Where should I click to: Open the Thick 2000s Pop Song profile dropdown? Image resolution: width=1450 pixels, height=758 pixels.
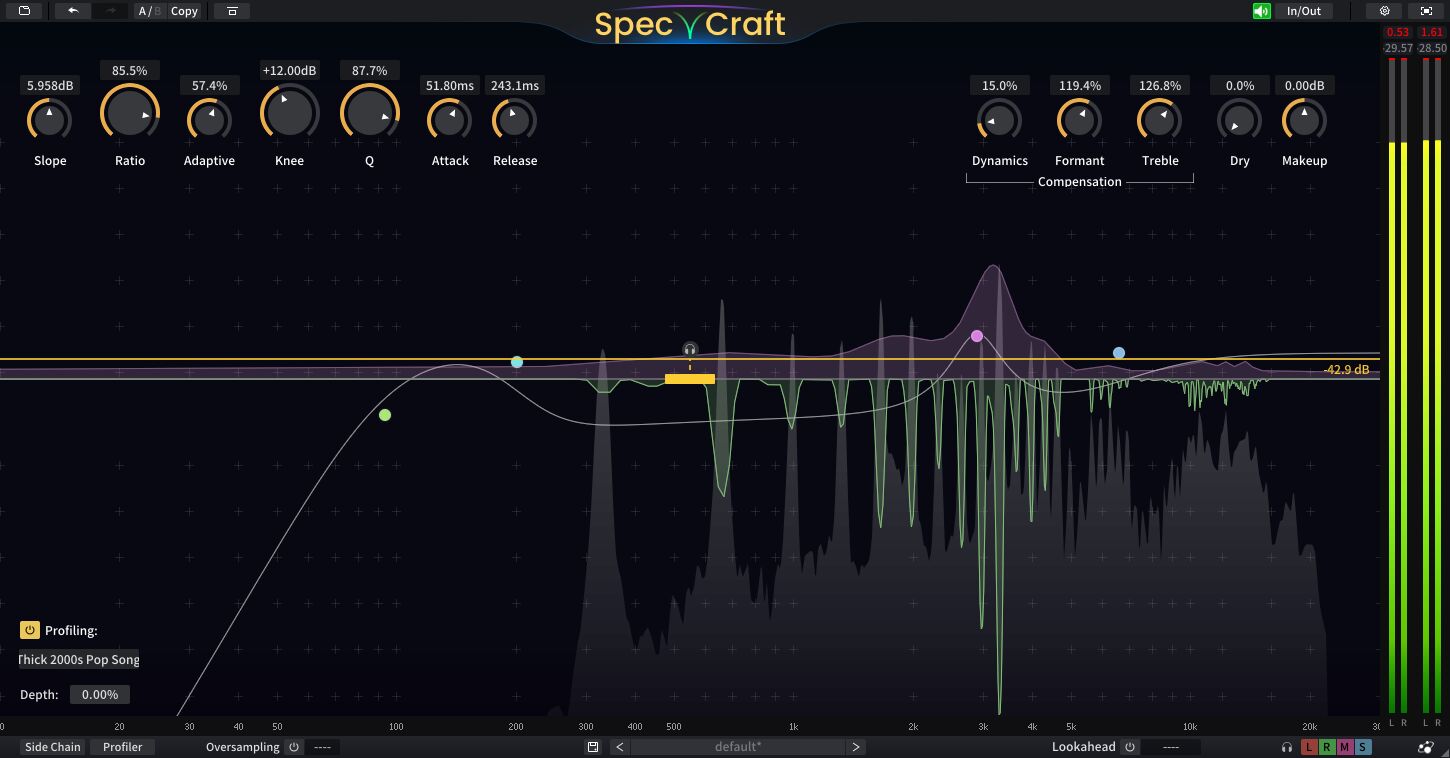click(79, 660)
